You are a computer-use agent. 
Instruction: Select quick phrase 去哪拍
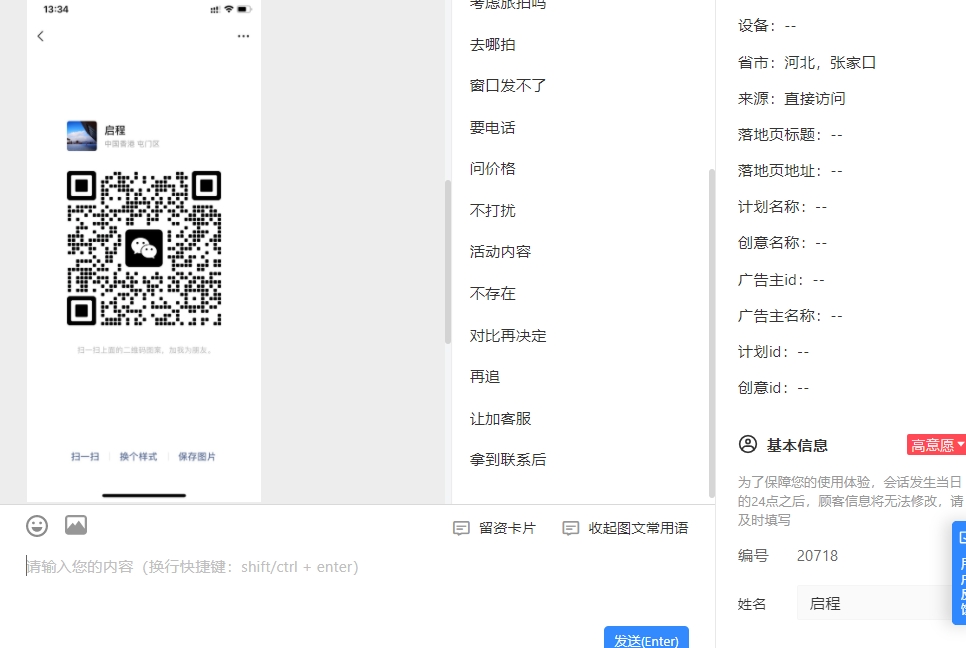pyautogui.click(x=492, y=45)
